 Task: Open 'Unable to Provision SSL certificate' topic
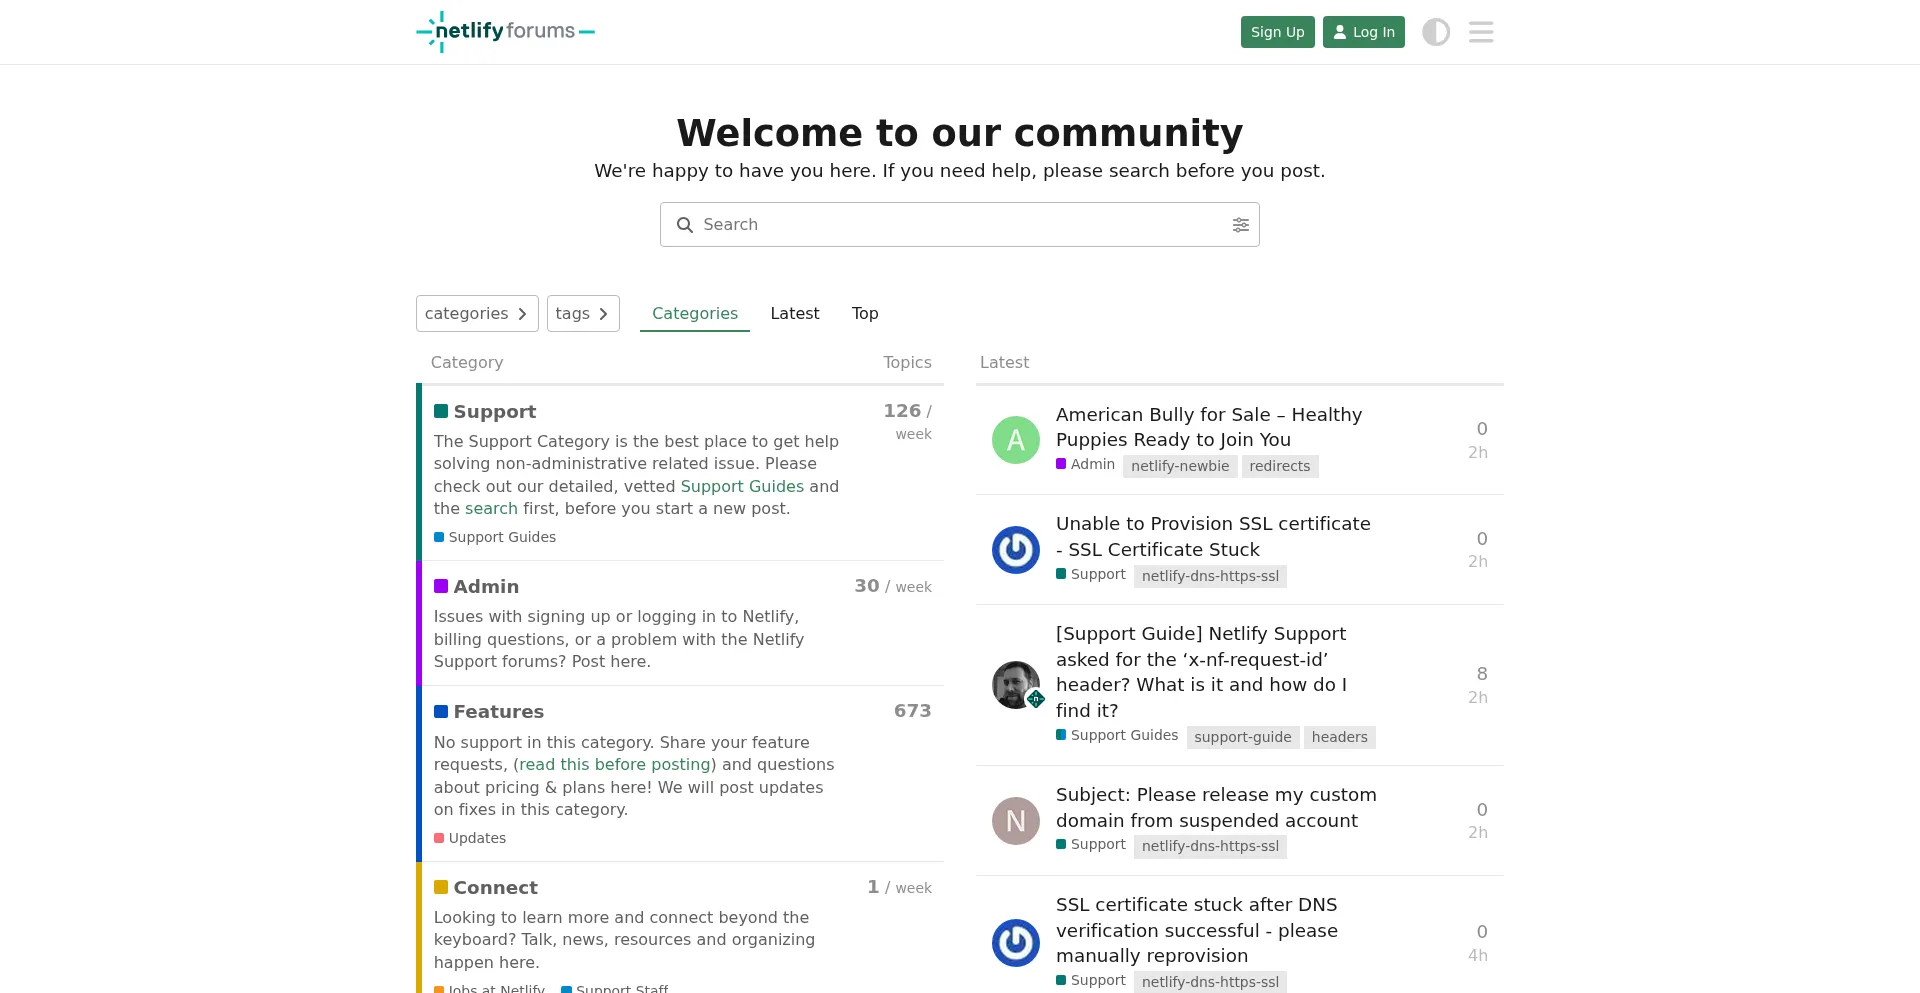(1213, 536)
